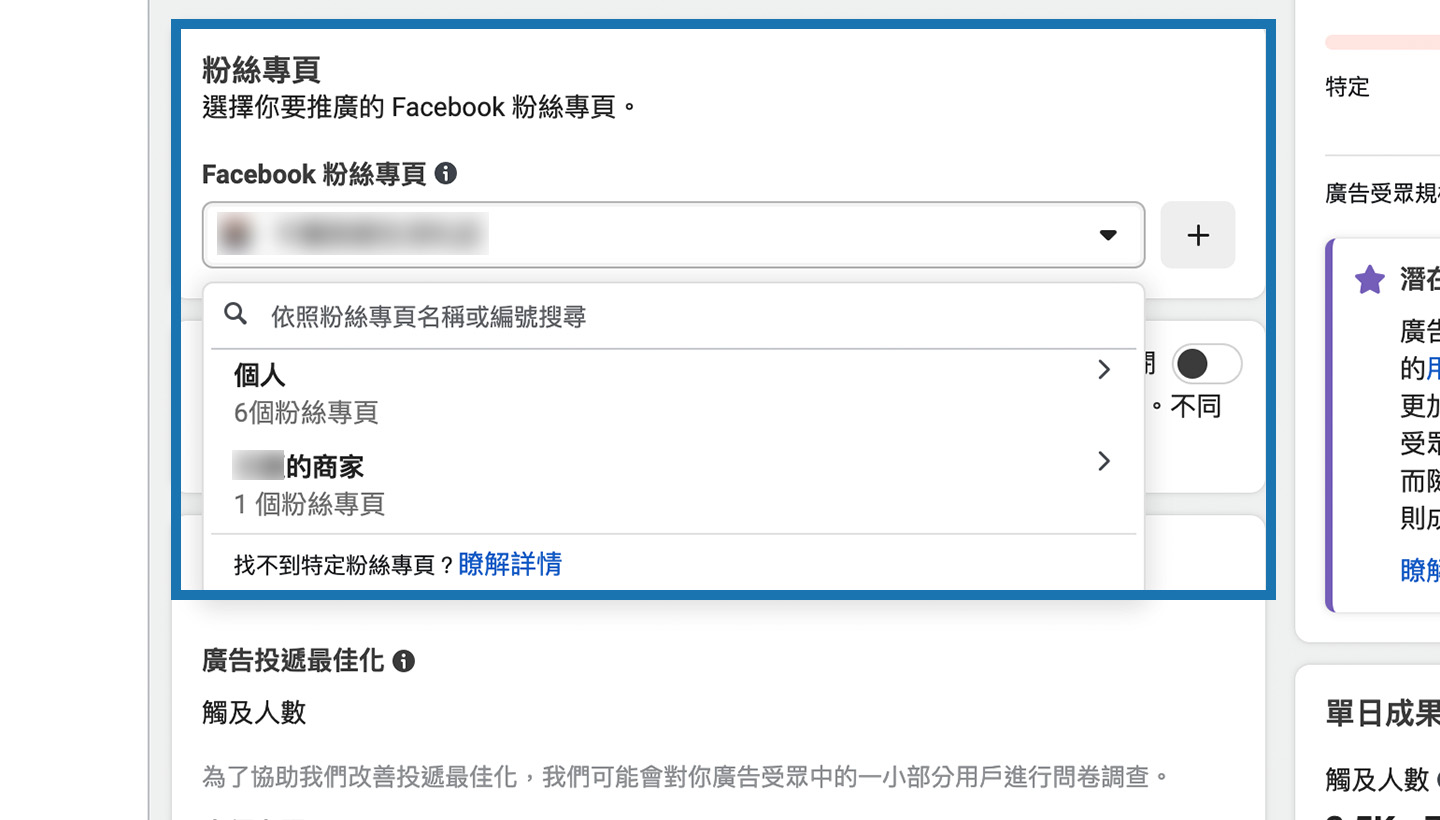Click the blurred page avatar in the selector
The width and height of the screenshot is (1440, 820).
tap(236, 235)
